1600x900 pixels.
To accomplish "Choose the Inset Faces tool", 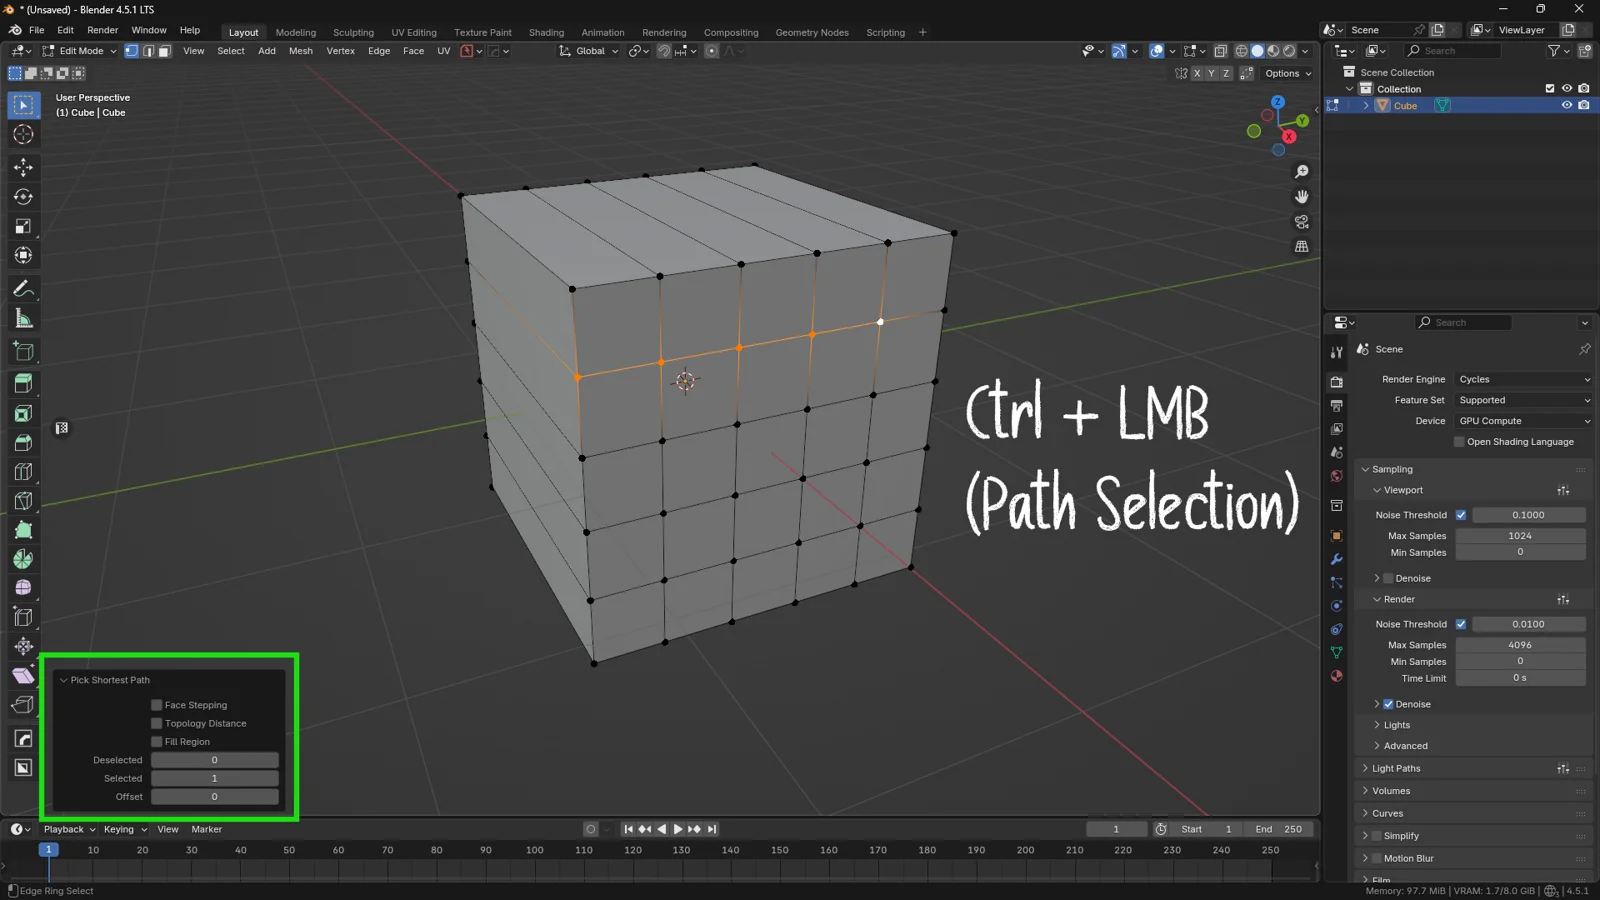I will tap(23, 413).
